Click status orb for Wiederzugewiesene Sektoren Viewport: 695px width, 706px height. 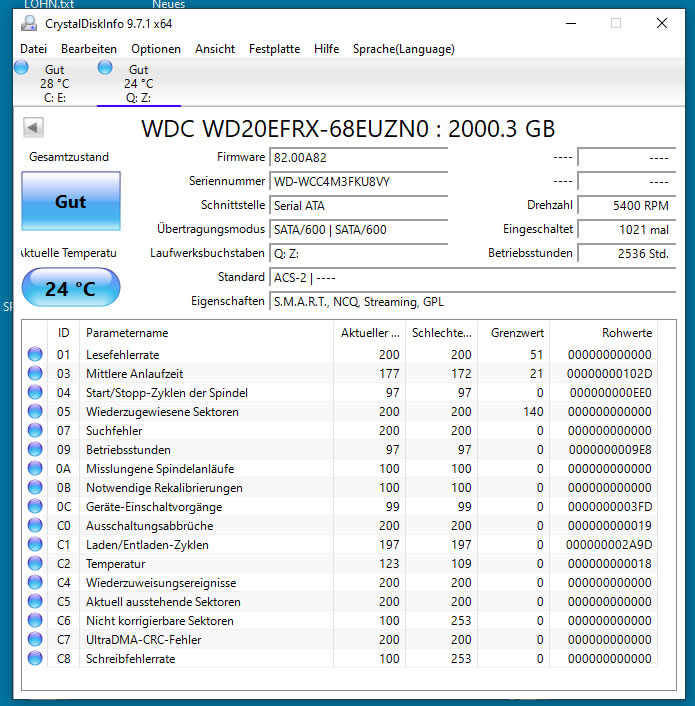35,412
